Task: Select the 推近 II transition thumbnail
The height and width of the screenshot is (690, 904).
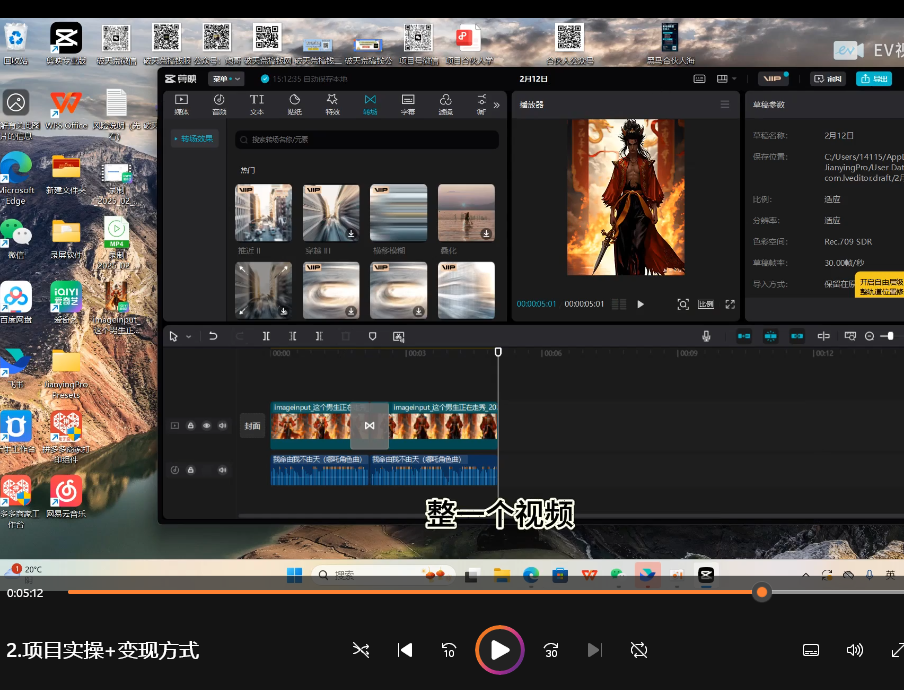Action: 263,213
